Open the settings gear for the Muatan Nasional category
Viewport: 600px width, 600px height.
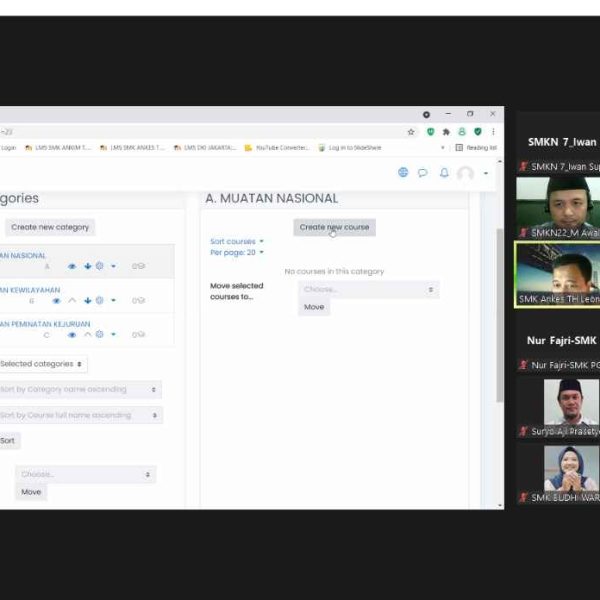[x=99, y=266]
